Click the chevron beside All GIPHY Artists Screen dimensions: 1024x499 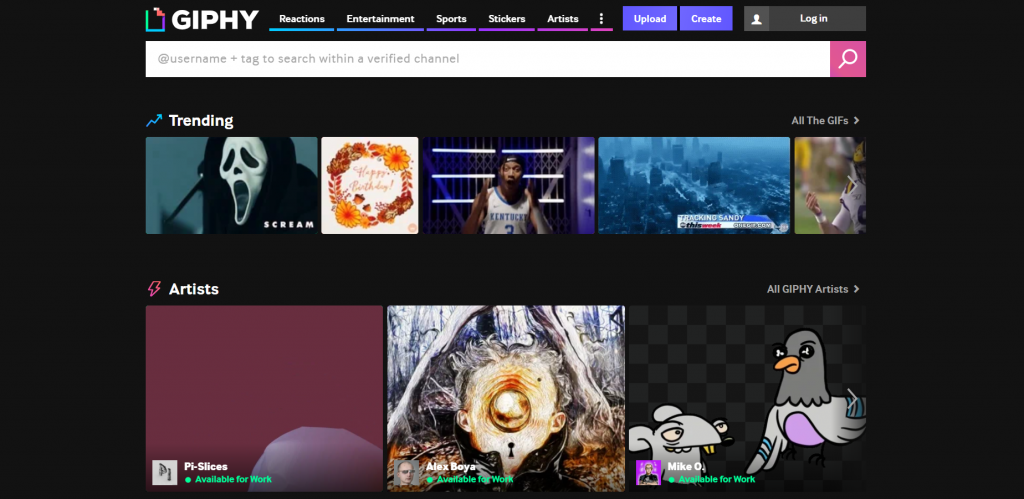pyautogui.click(x=856, y=289)
